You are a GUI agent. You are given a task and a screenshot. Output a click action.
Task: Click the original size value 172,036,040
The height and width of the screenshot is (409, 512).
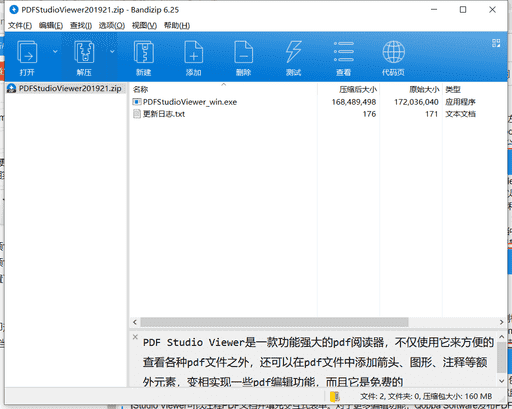pos(416,102)
